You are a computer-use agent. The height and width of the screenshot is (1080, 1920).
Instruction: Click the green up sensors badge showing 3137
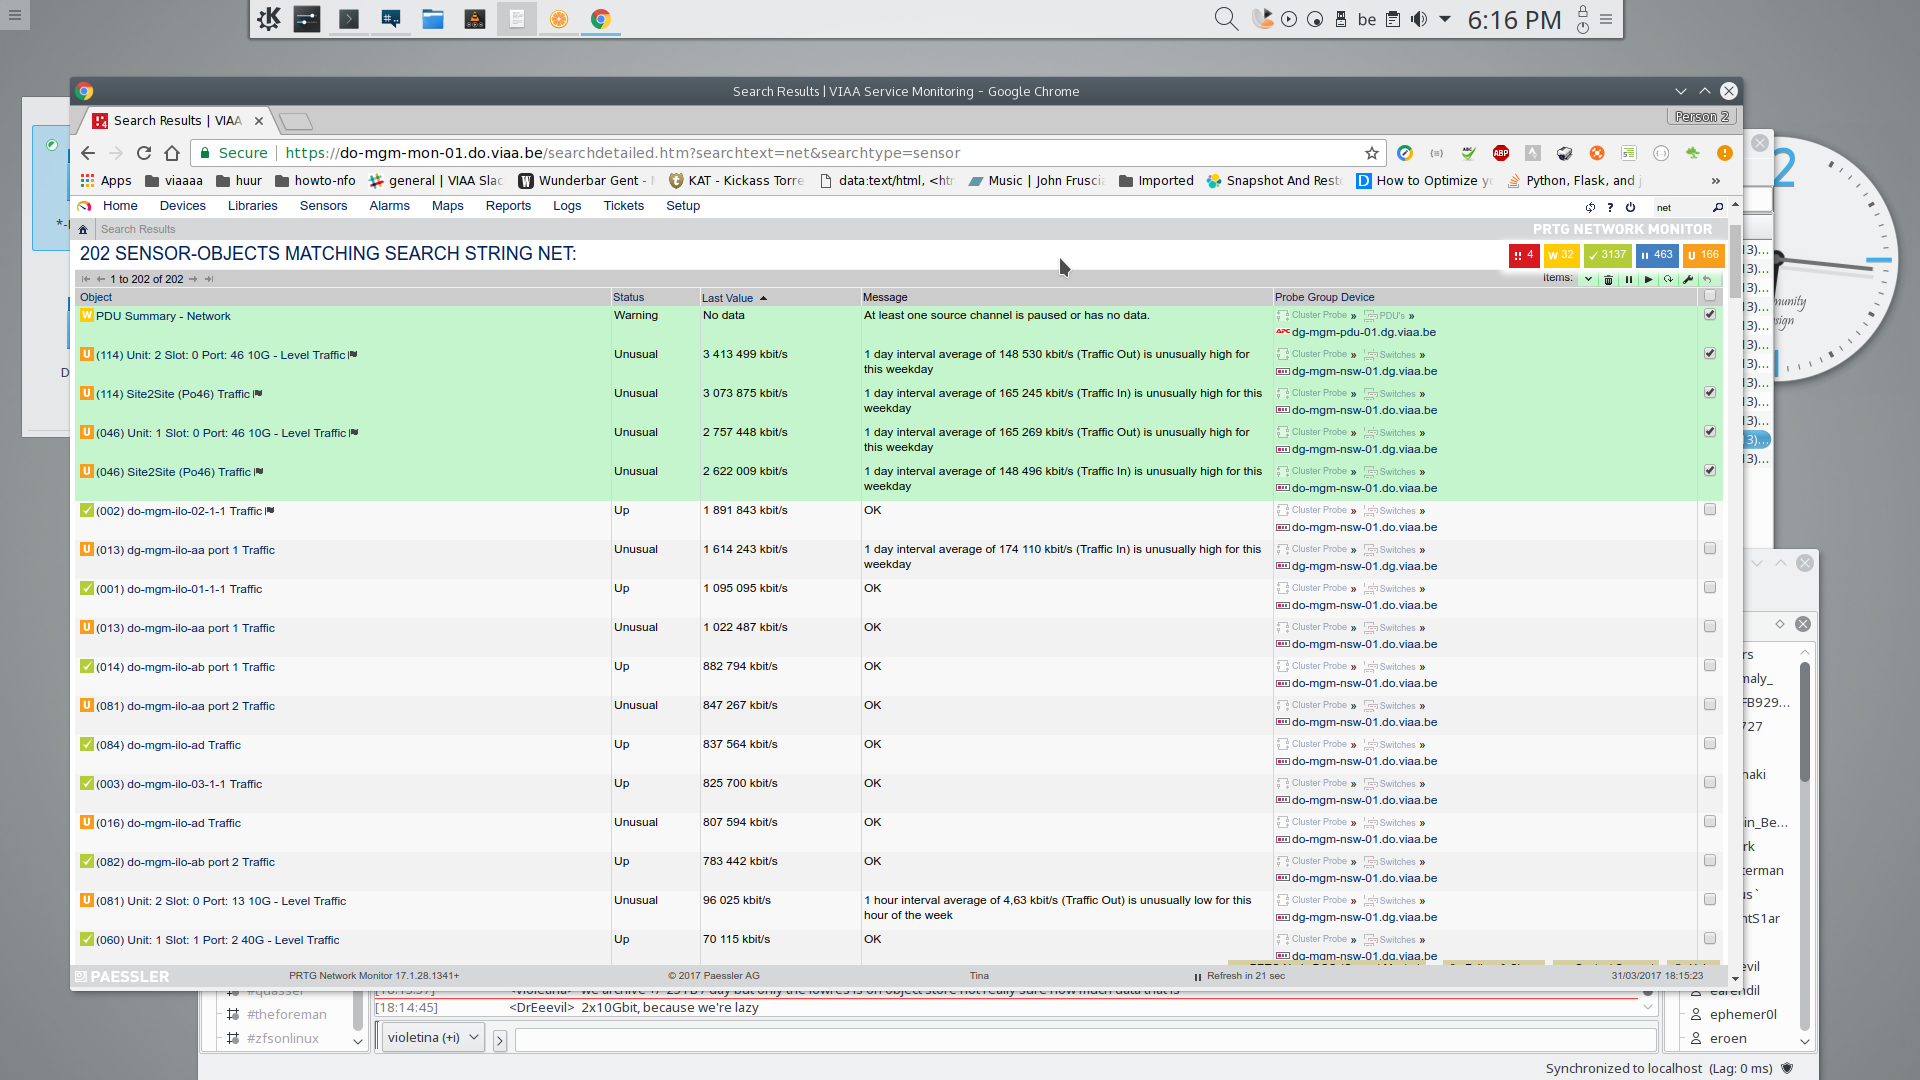(x=1607, y=255)
